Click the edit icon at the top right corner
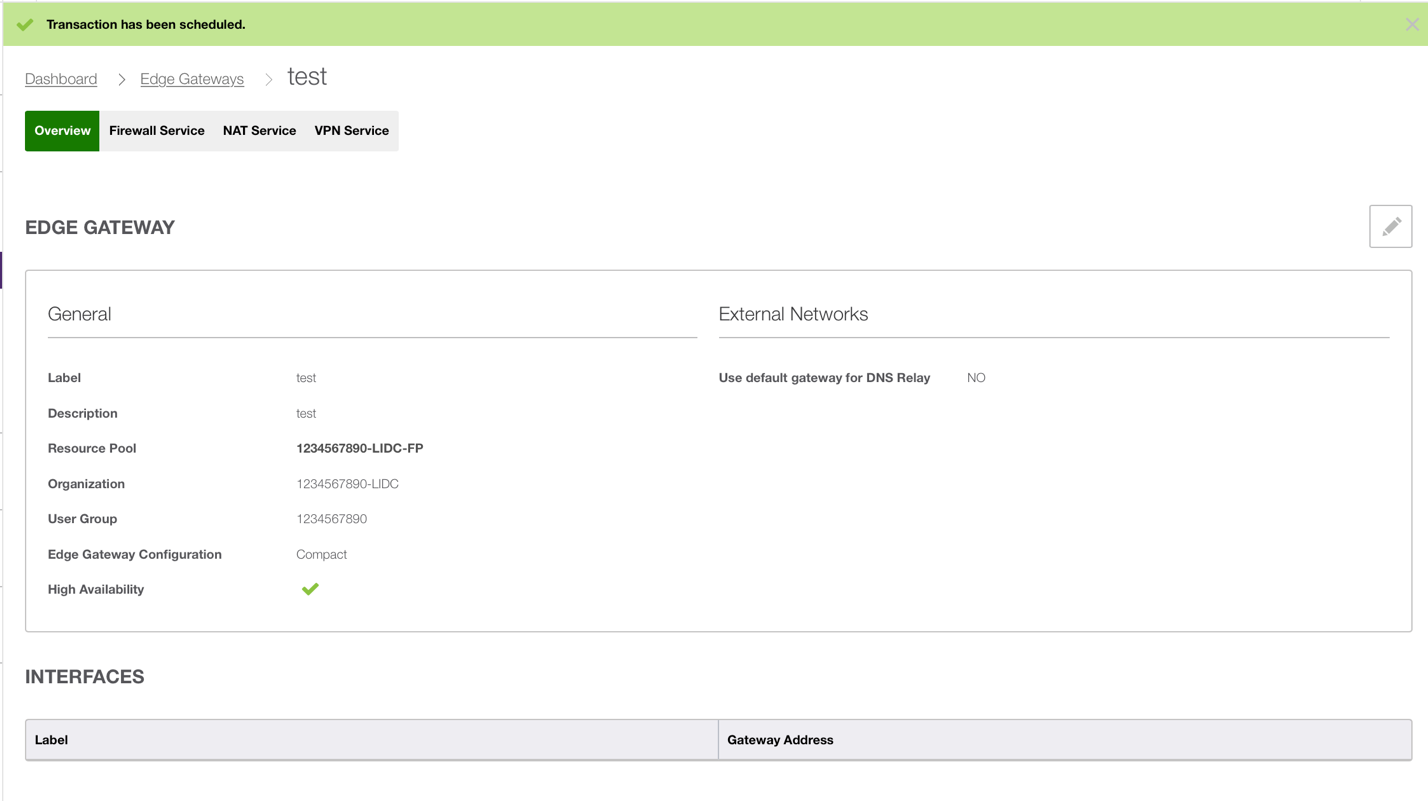Image resolution: width=1428 pixels, height=801 pixels. 1391,226
